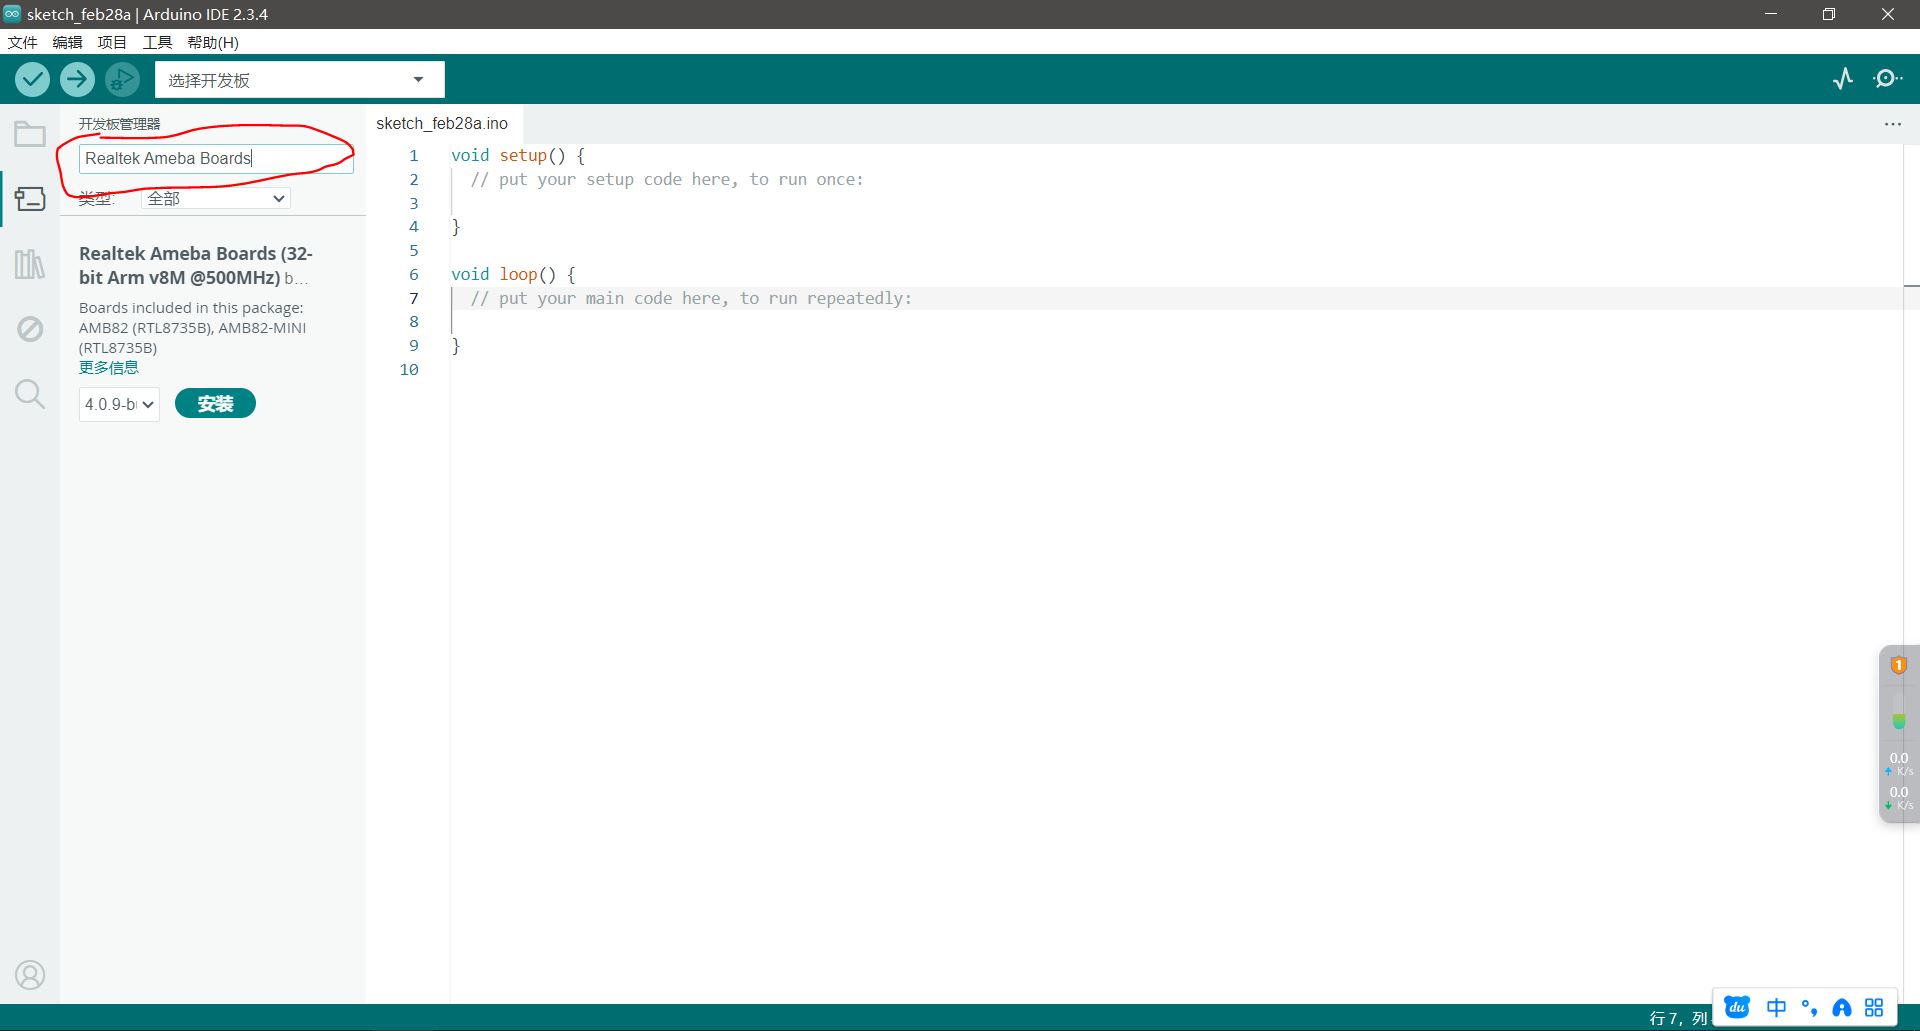This screenshot has width=1920, height=1031.
Task: Open the 更多信息 link
Action: pos(109,367)
